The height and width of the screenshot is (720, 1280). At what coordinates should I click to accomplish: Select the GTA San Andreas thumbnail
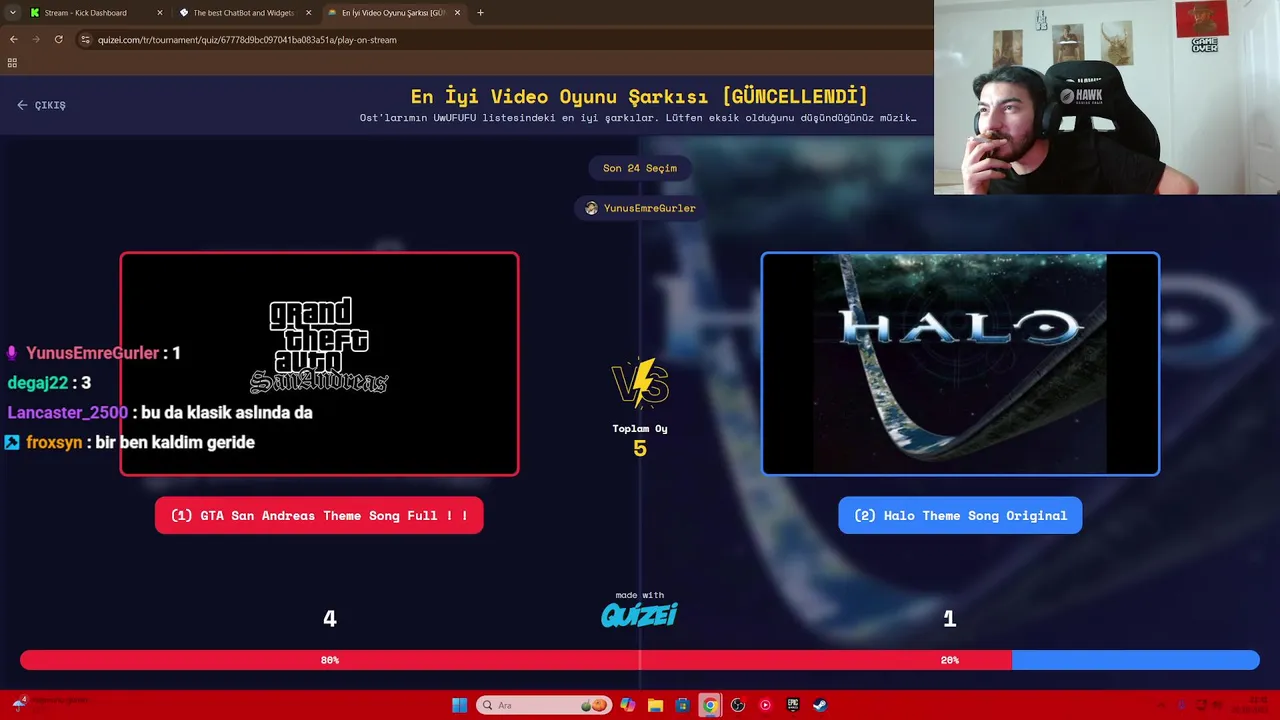pyautogui.click(x=319, y=364)
